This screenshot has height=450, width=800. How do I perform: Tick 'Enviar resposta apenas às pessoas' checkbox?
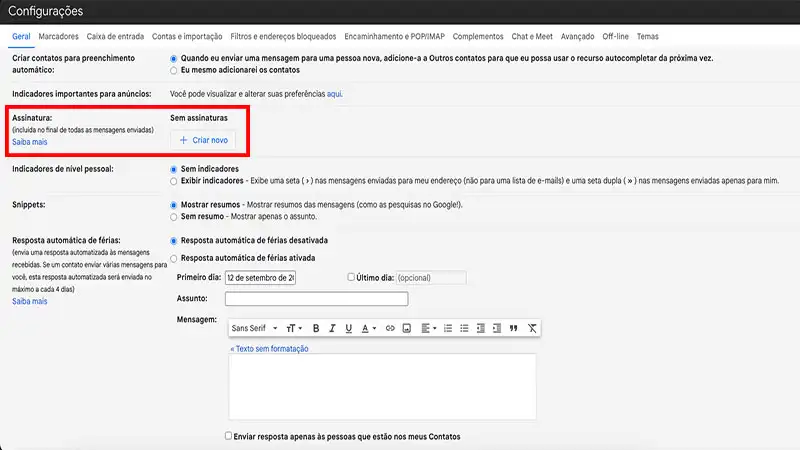tap(229, 436)
